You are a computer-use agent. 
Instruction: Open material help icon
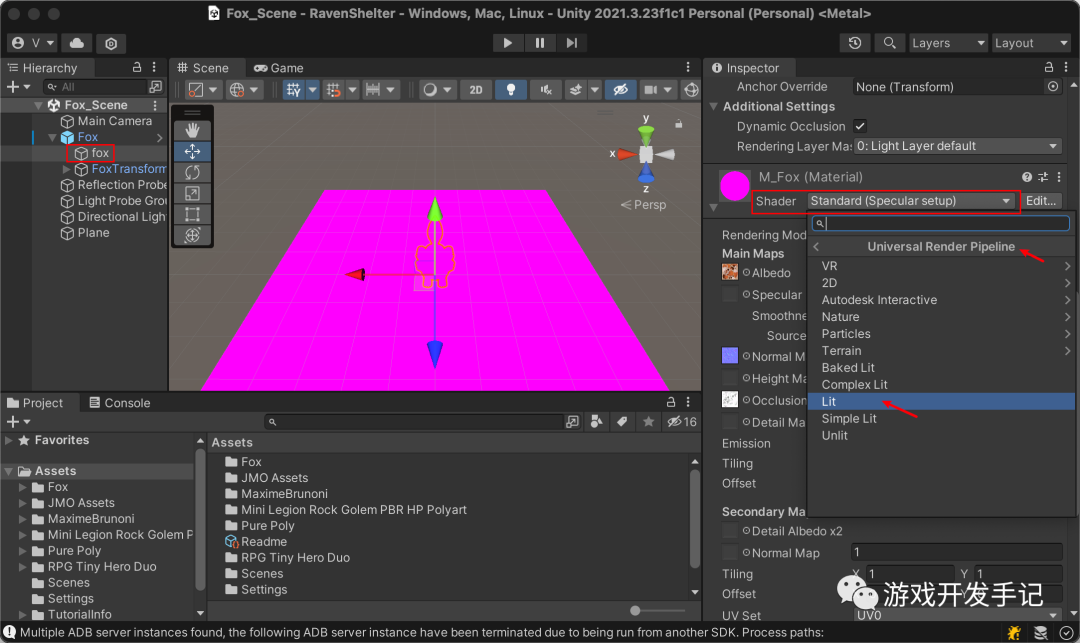pos(1026,177)
